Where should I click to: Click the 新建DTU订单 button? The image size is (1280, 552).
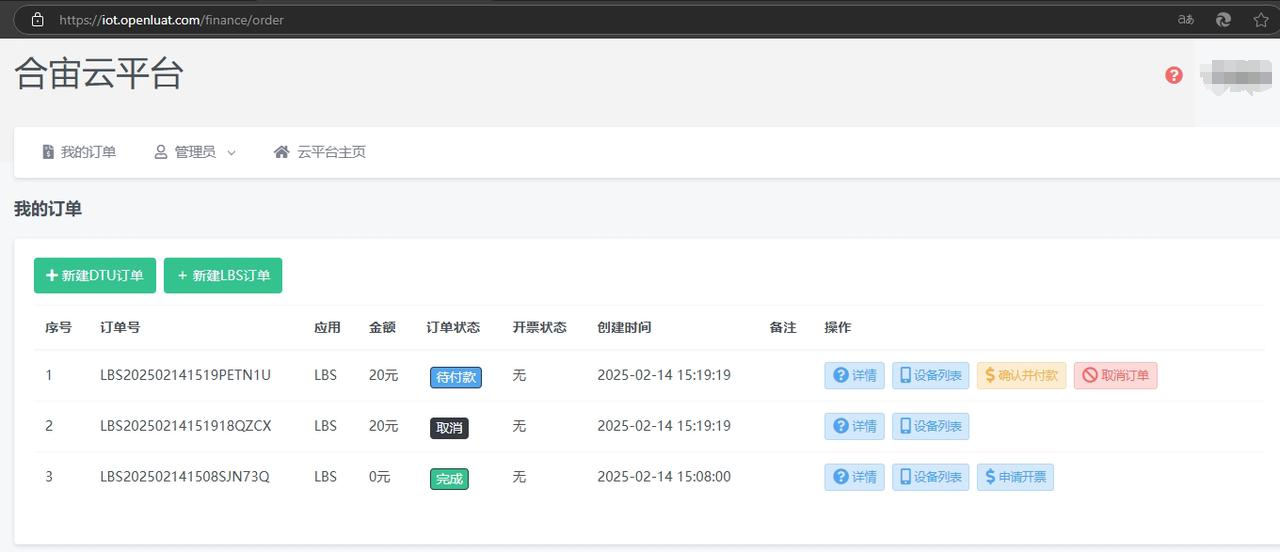coord(95,275)
